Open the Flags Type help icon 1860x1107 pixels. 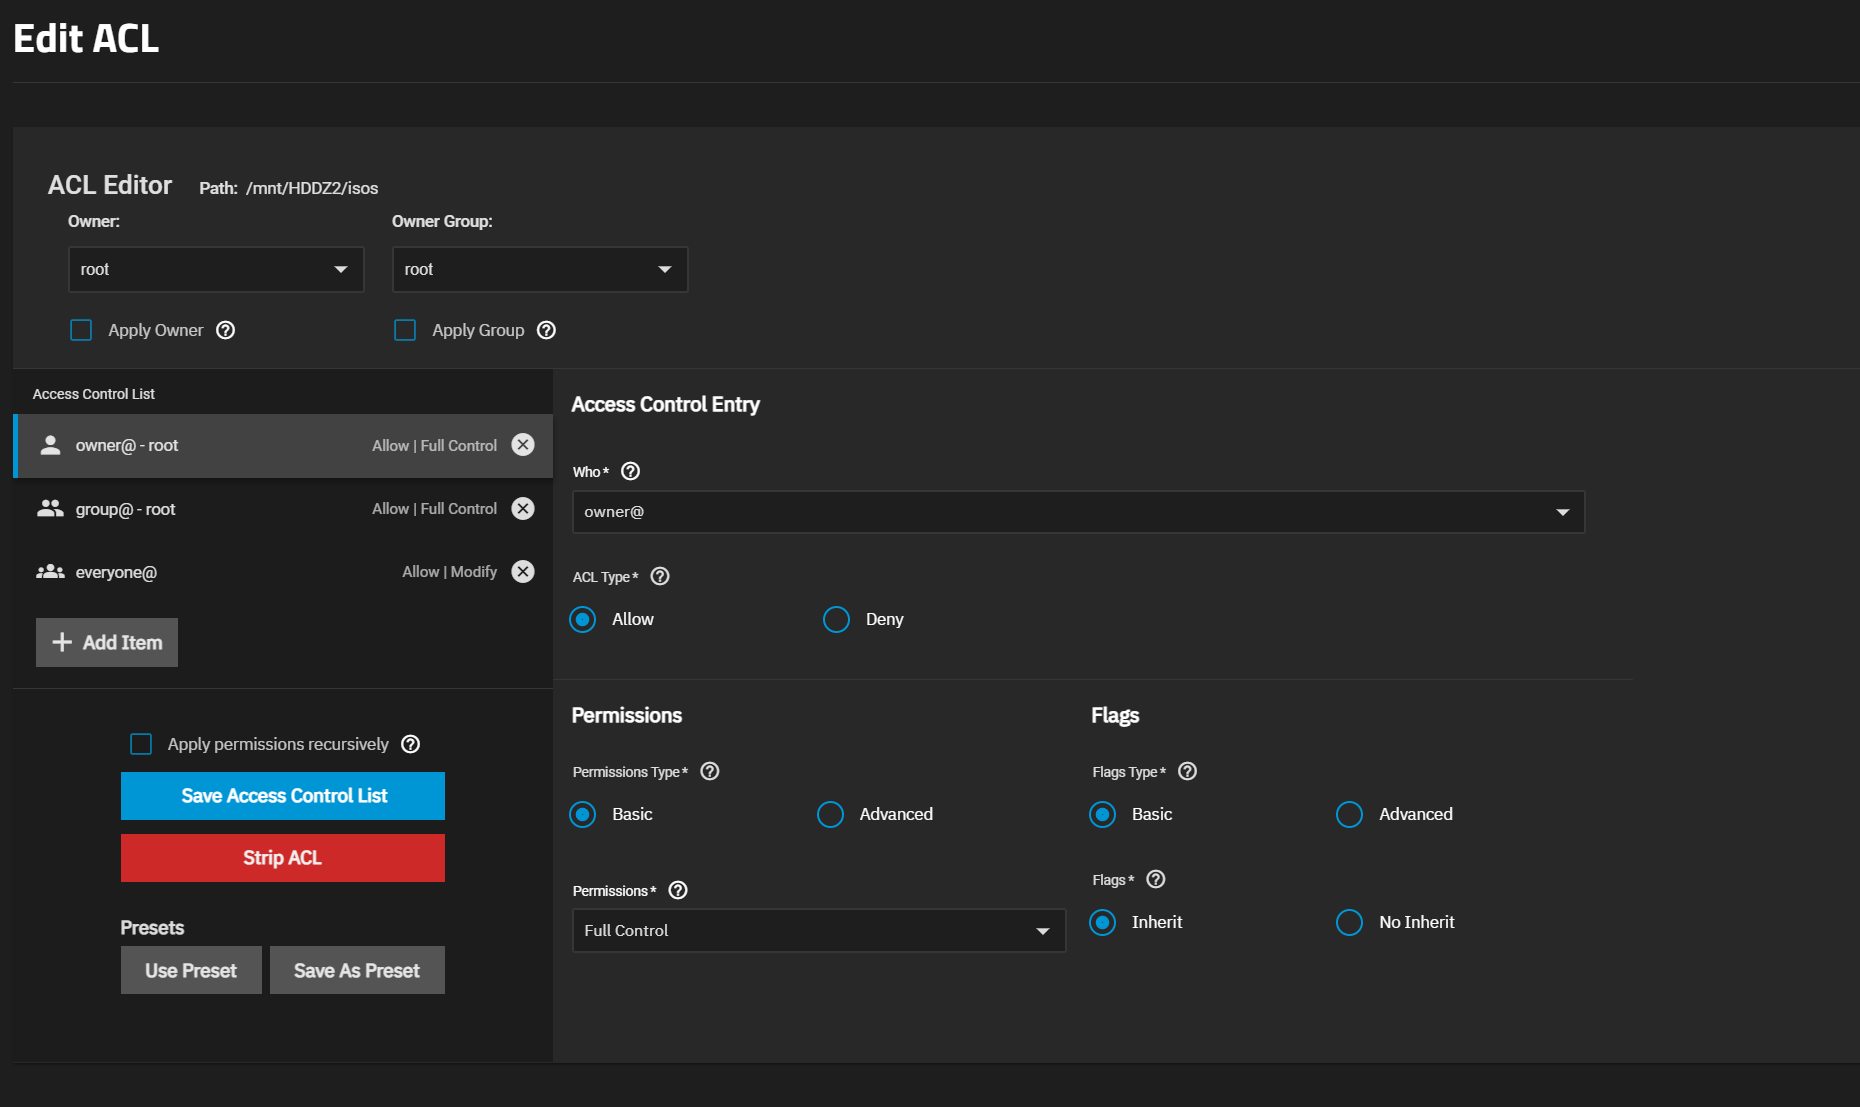[x=1187, y=771]
